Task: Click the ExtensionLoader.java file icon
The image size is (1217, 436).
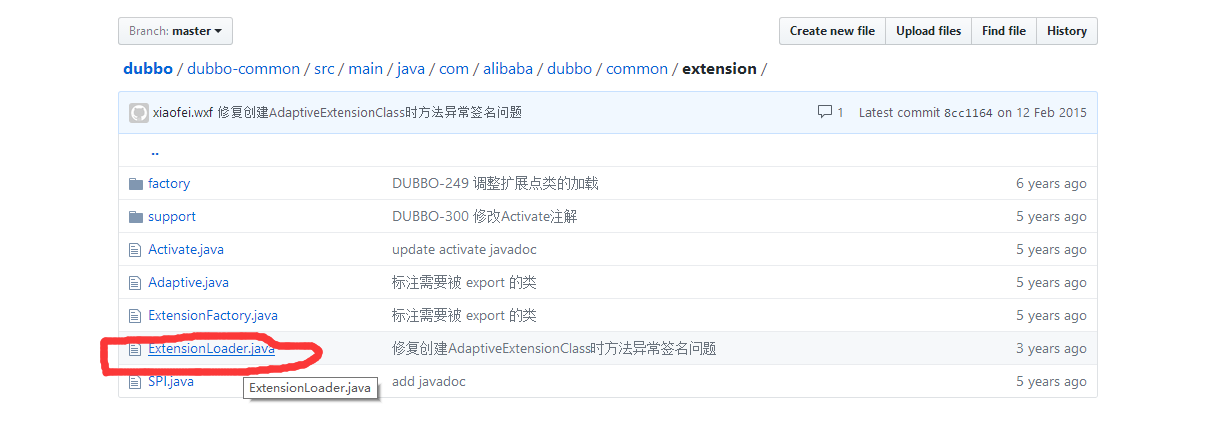Action: 136,349
